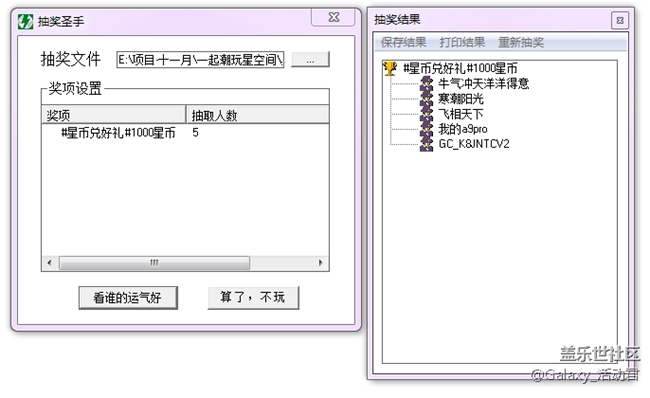Image resolution: width=650 pixels, height=398 pixels.
Task: Click the 抽奖文件 path input field
Action: 200,60
